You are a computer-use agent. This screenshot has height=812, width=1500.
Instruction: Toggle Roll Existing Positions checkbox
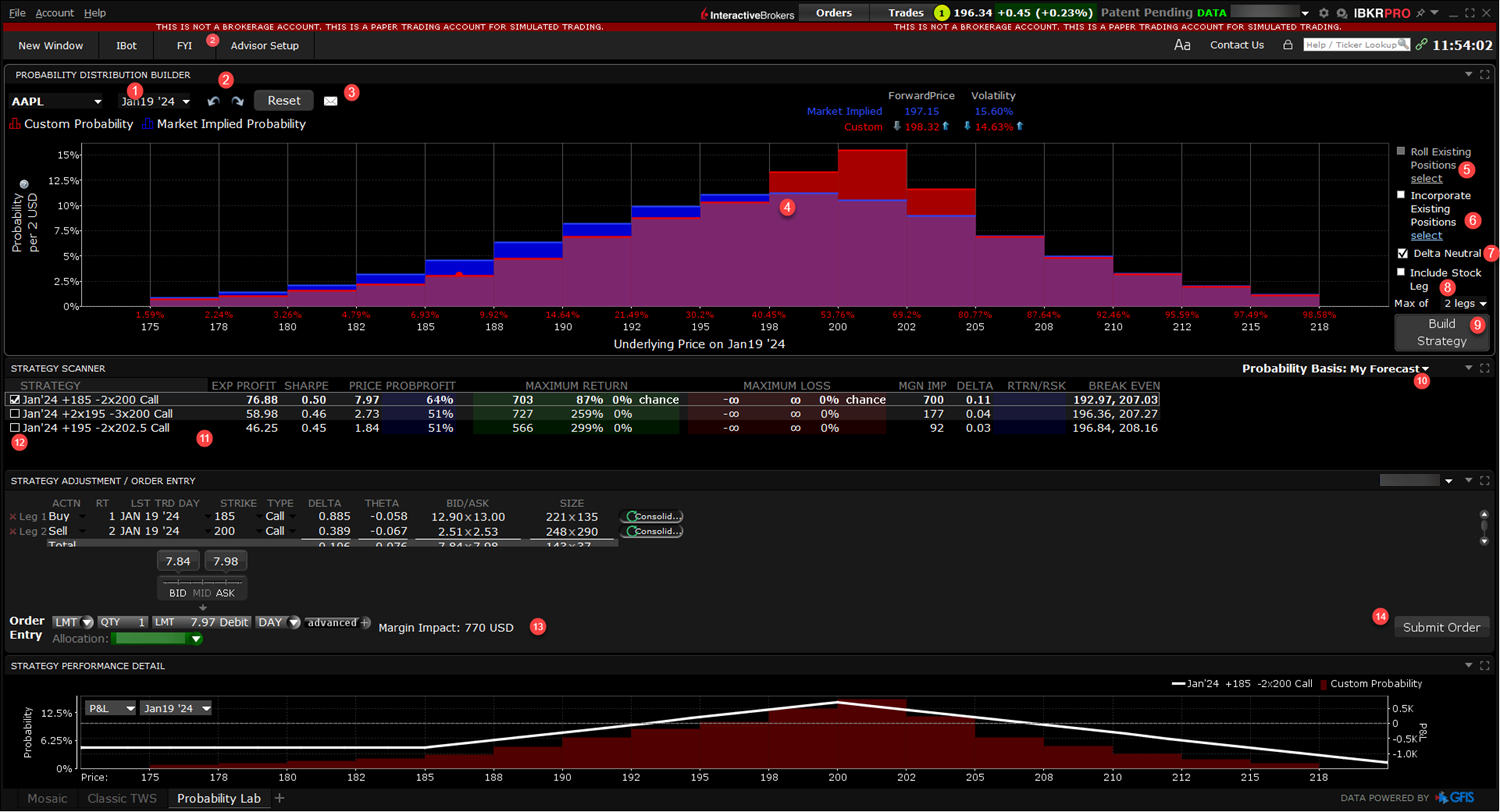[x=1401, y=151]
